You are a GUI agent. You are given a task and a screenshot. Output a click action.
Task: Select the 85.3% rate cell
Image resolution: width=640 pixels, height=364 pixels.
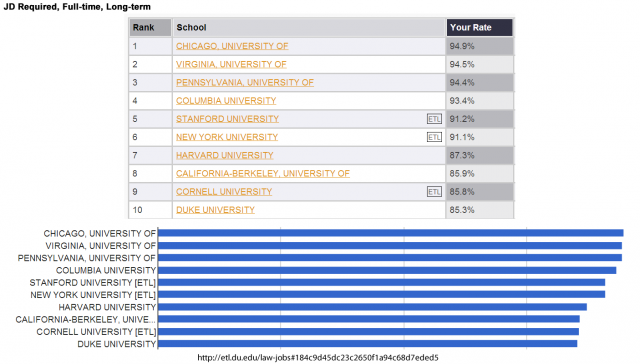coord(480,210)
